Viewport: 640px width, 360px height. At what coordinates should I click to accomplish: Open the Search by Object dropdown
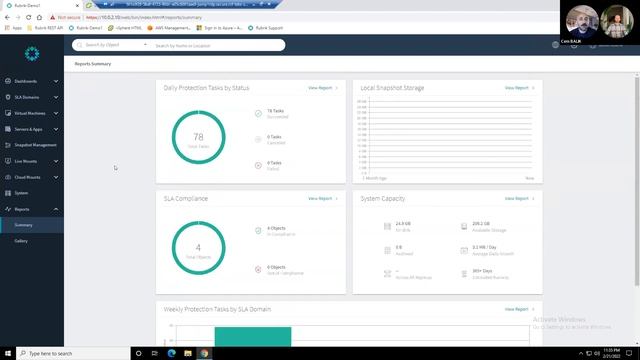pos(116,45)
